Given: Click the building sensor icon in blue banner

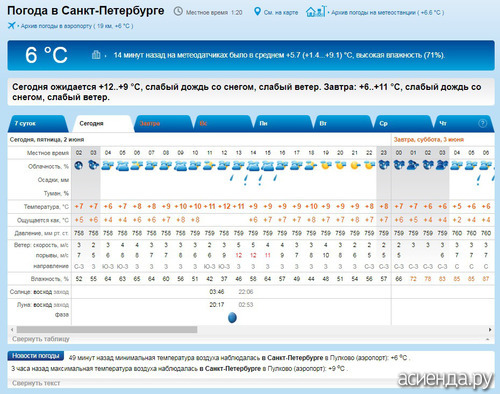Looking at the screenshot, I should [96, 54].
